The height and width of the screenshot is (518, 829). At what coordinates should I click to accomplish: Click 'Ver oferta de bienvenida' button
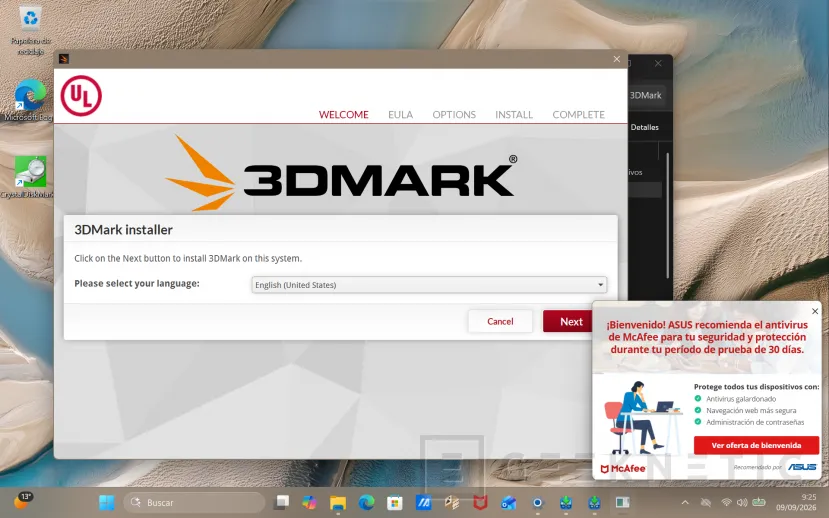coord(756,445)
